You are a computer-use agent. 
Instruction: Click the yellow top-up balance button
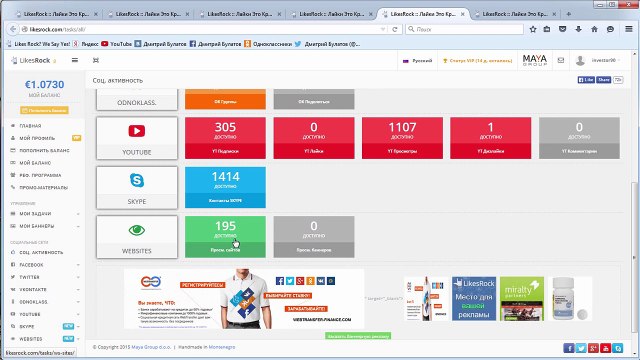click(44, 110)
